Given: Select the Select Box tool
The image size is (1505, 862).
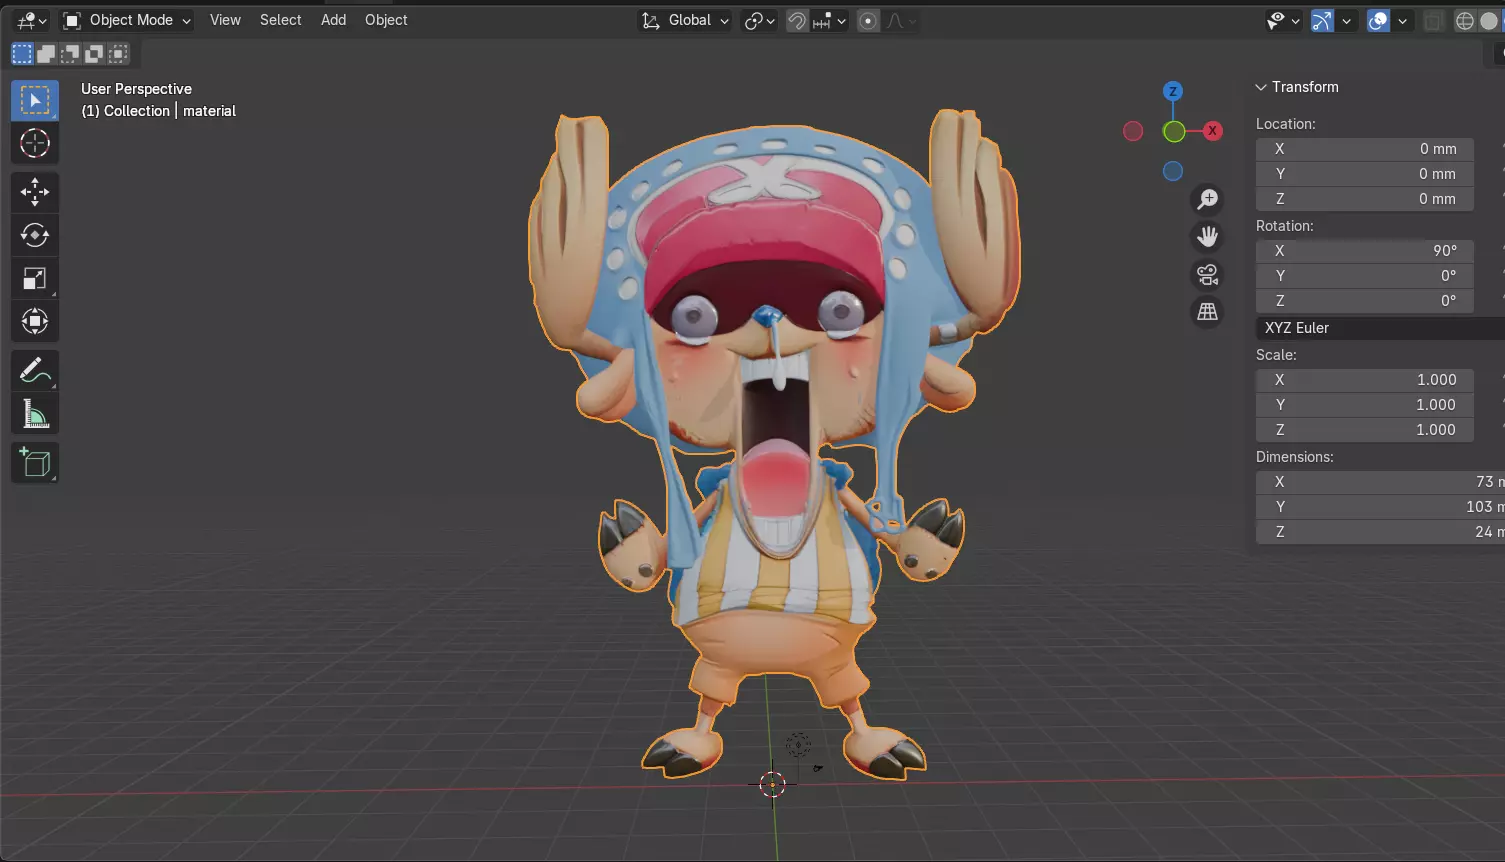Looking at the screenshot, I should pos(35,101).
